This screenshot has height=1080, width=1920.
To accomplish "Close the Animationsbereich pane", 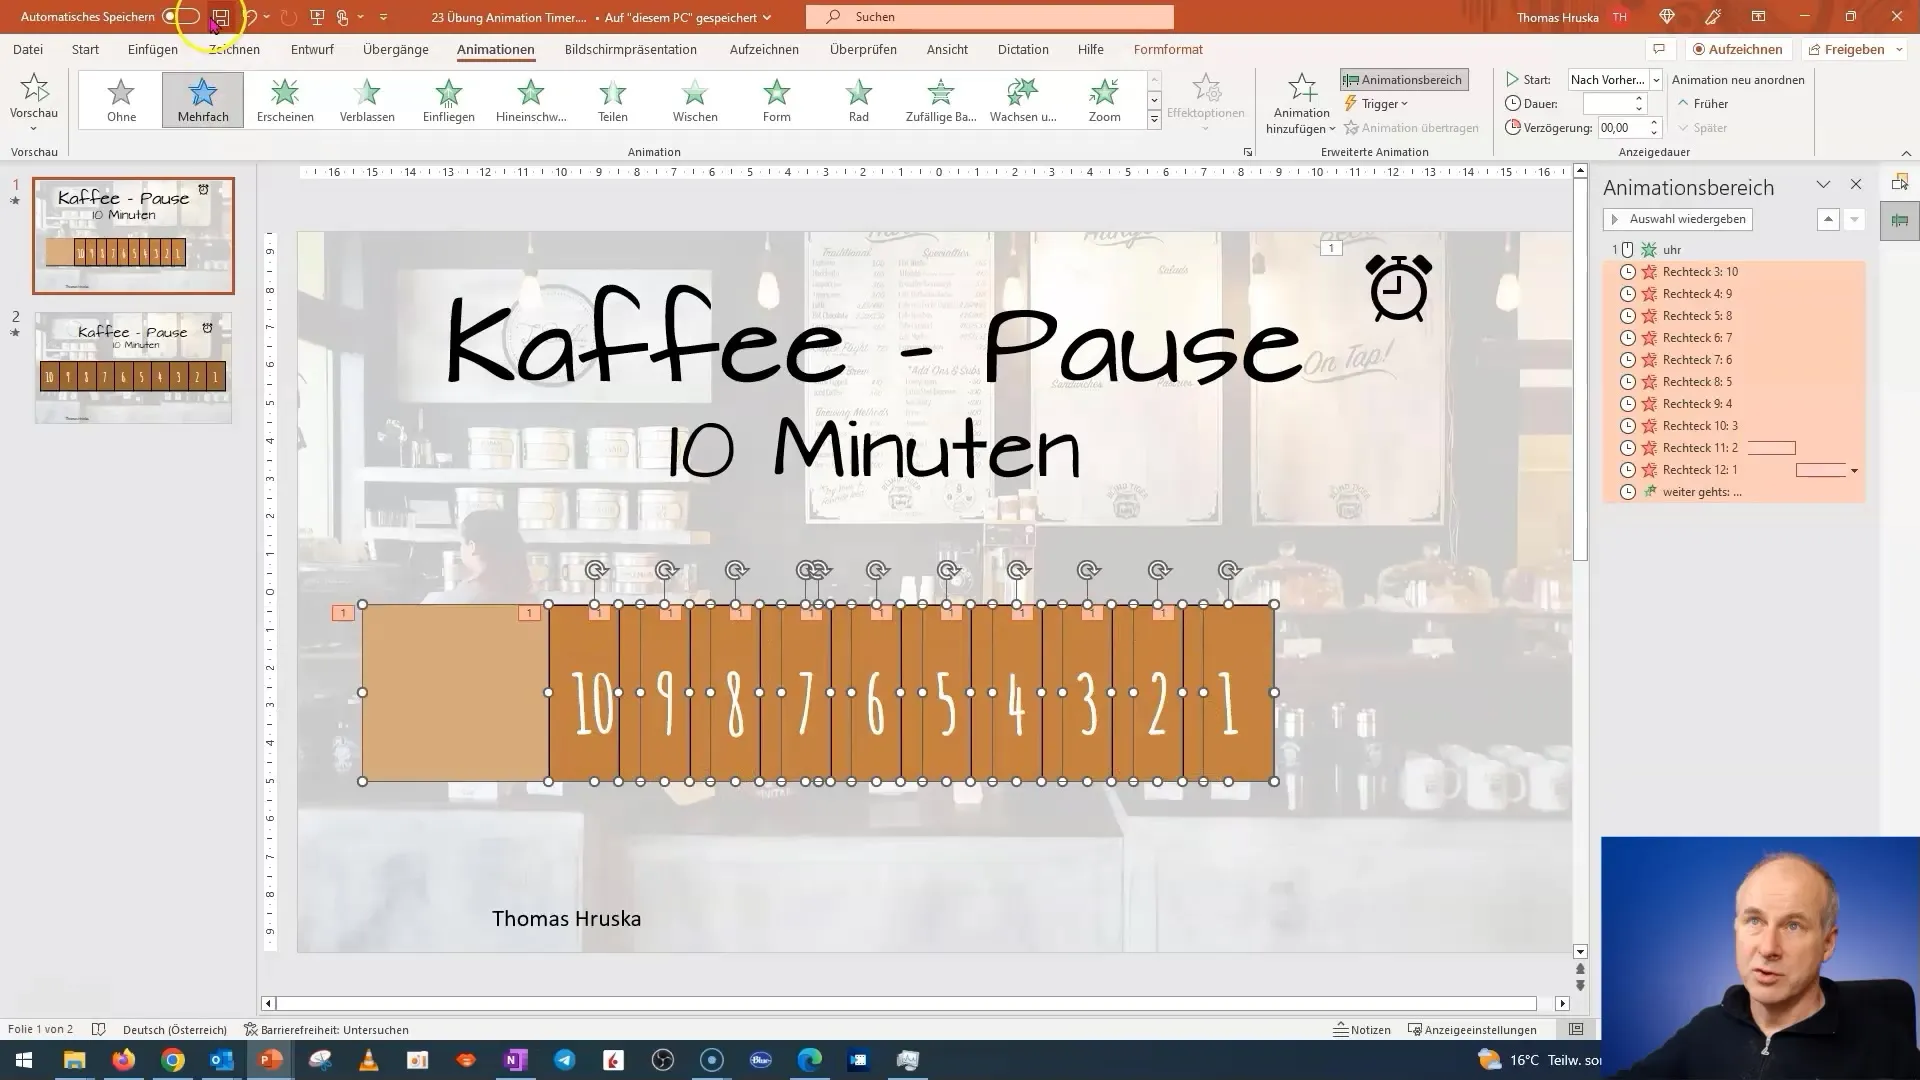I will [1856, 185].
